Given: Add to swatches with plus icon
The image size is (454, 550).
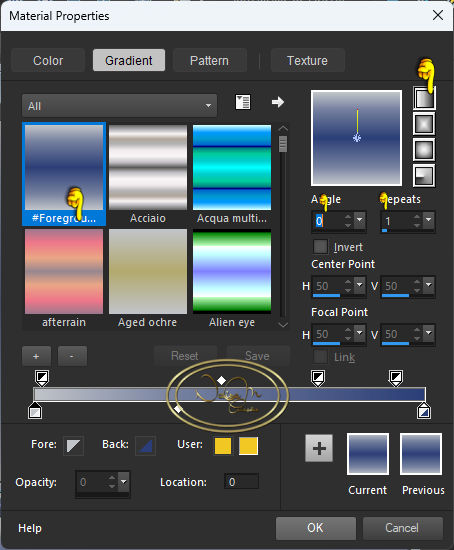Looking at the screenshot, I should pyautogui.click(x=319, y=448).
